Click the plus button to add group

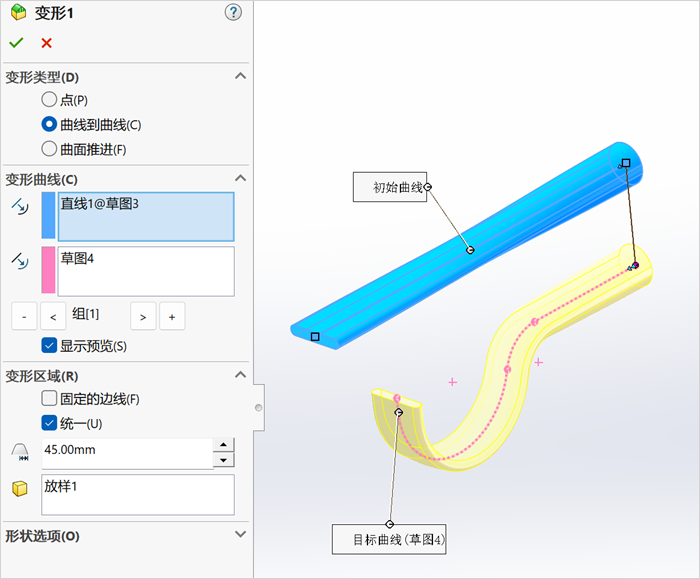point(171,317)
